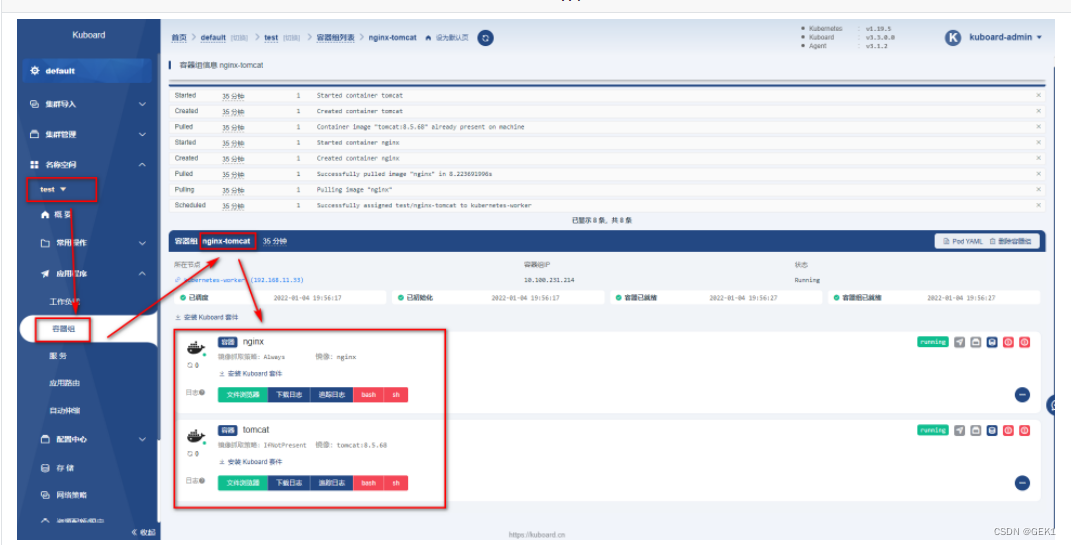Dismiss the 'Created container tomcat' event row

click(1039, 111)
